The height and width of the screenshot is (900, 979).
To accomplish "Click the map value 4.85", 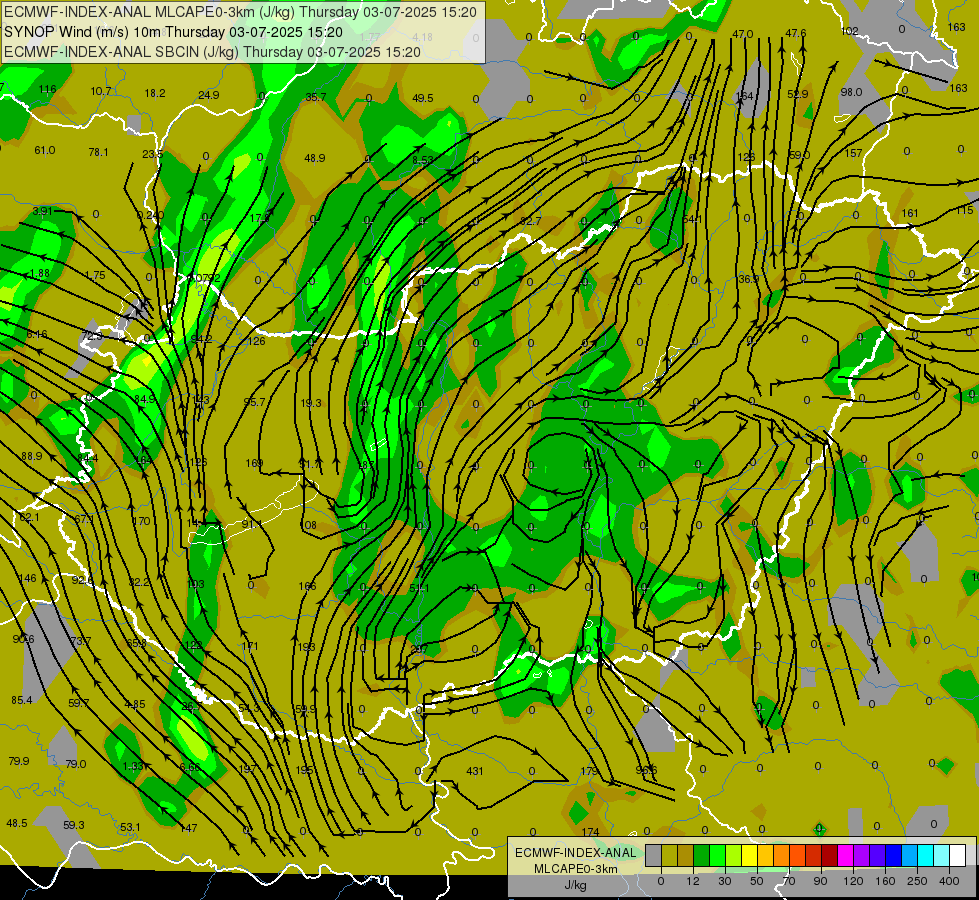I will [135, 704].
